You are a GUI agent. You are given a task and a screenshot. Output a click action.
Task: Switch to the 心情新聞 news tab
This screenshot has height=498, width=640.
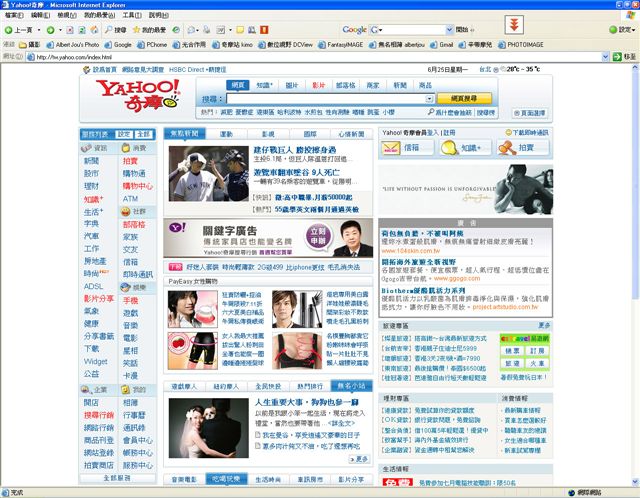(x=351, y=134)
